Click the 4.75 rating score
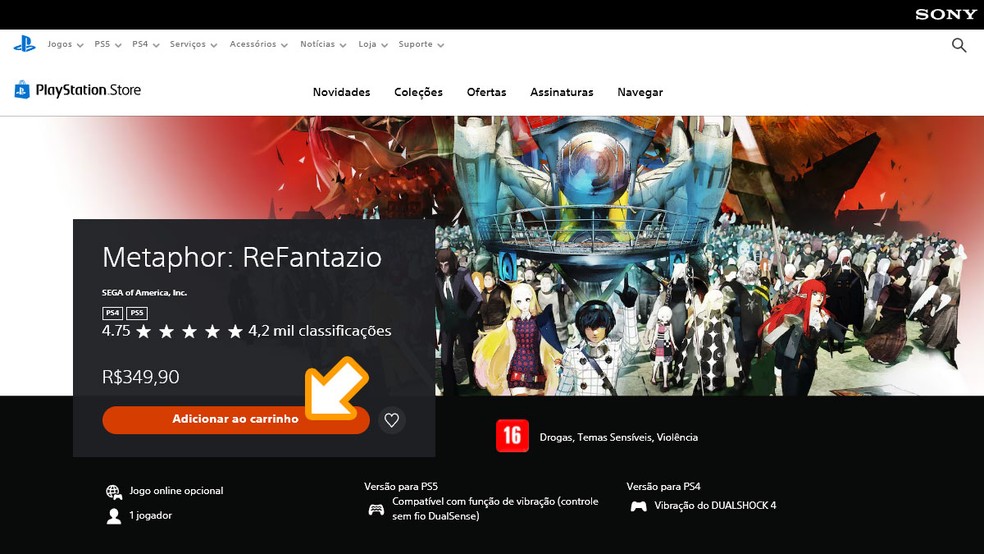 click(116, 331)
